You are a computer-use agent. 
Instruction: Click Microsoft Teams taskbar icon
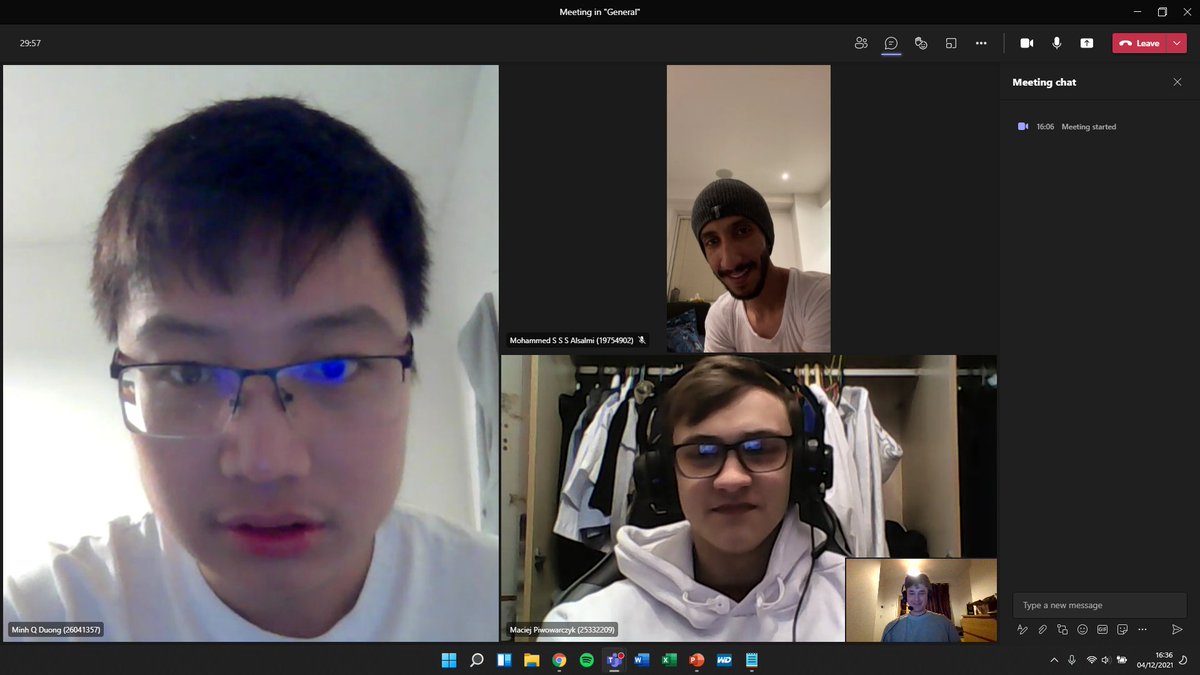point(614,660)
